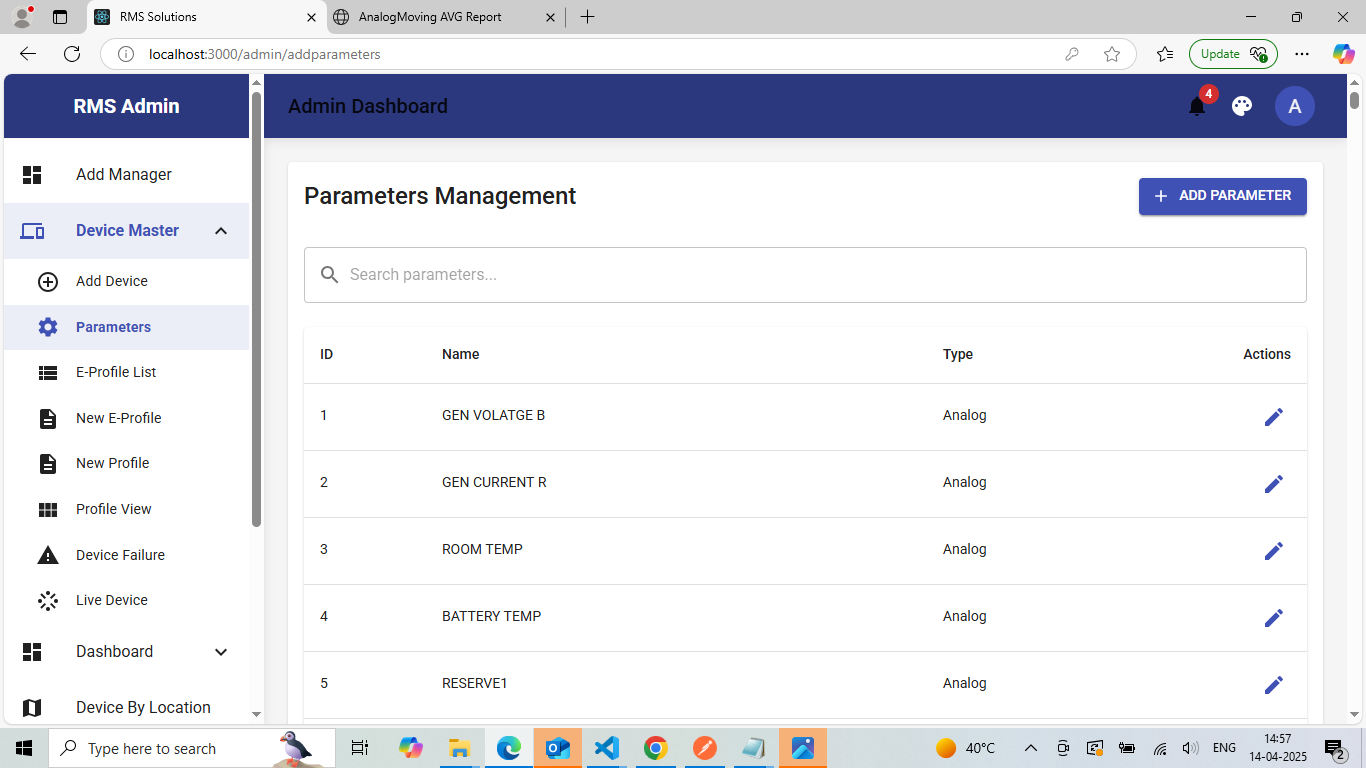
Task: Switch to AnalogMoving AVG Report tab
Action: (x=445, y=17)
